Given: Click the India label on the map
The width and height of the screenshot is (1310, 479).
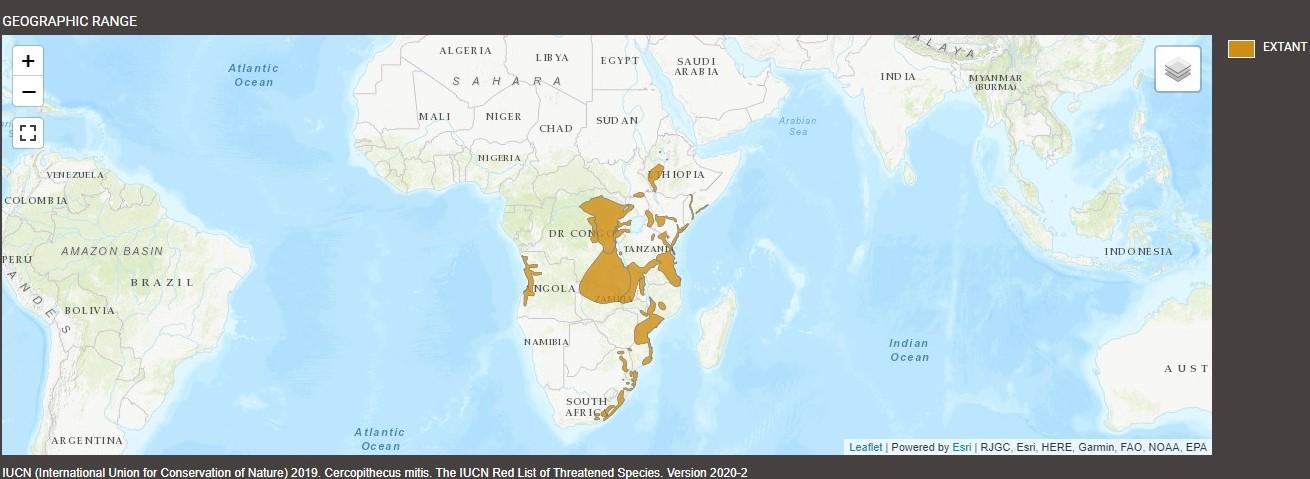Looking at the screenshot, I should tap(897, 77).
